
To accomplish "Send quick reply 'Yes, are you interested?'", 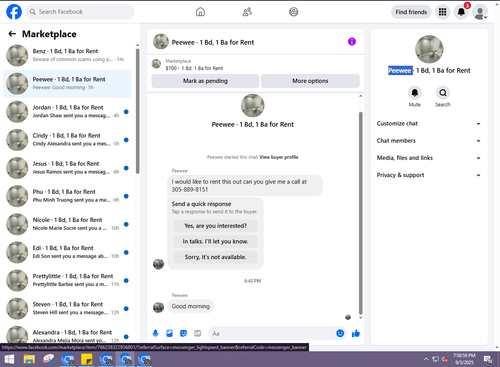I will [x=215, y=226].
